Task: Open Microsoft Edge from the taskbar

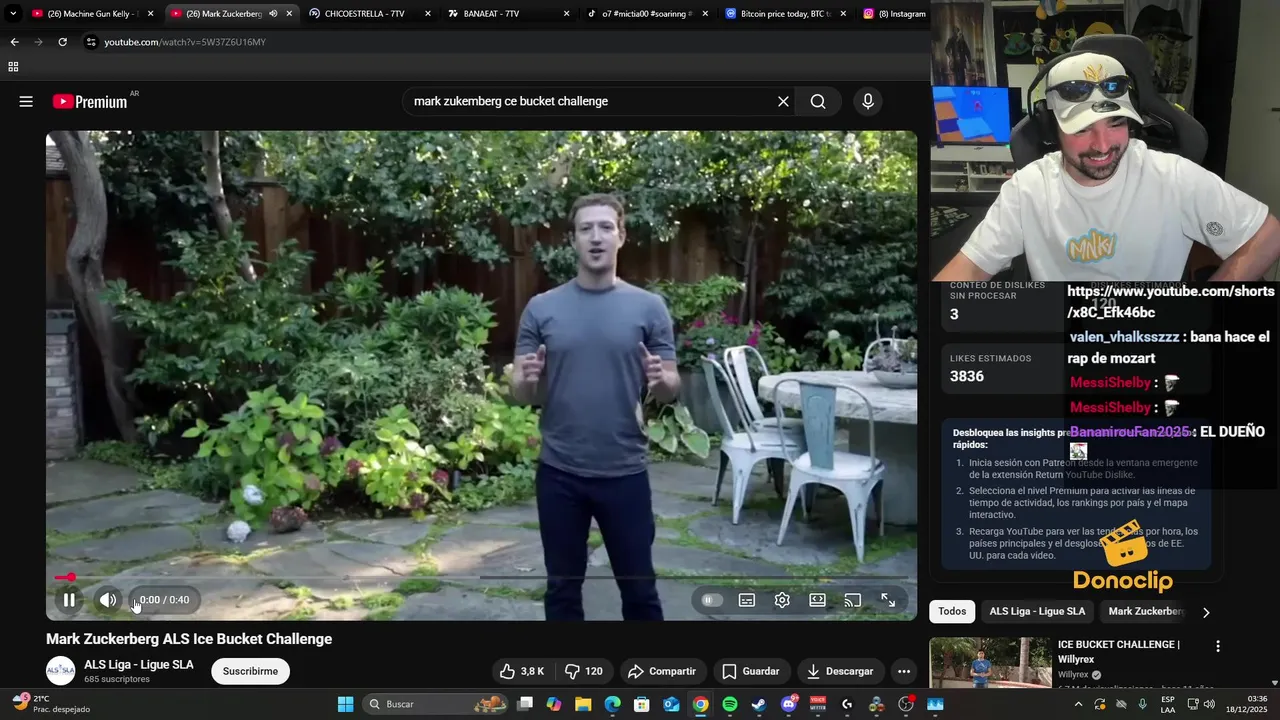Action: [612, 704]
